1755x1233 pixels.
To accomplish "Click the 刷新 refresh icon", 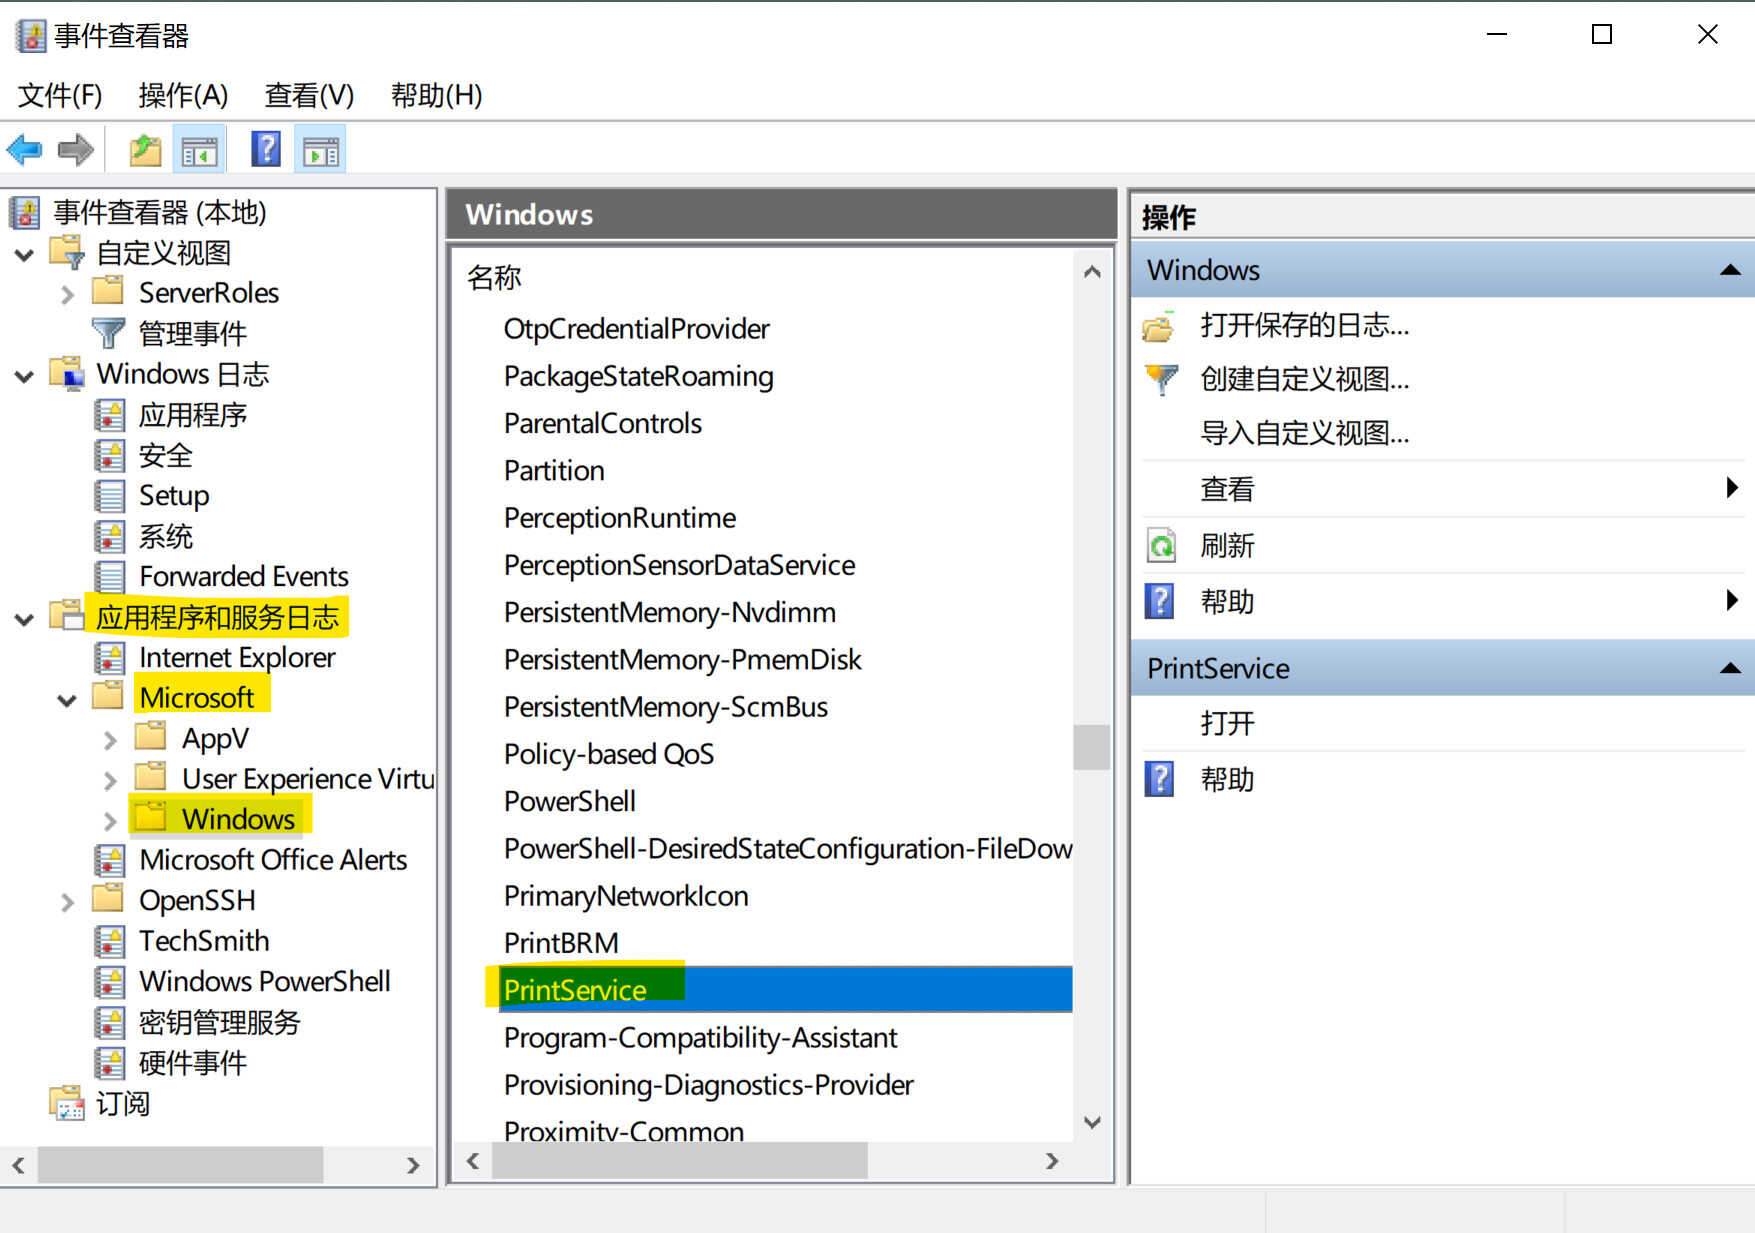I will 1161,546.
